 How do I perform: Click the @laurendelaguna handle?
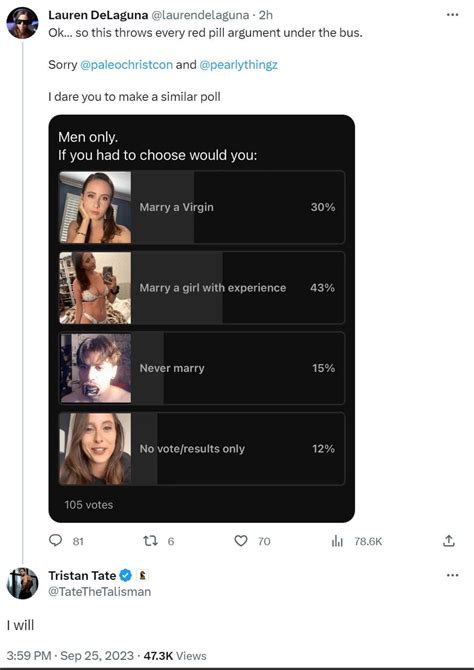tap(200, 15)
